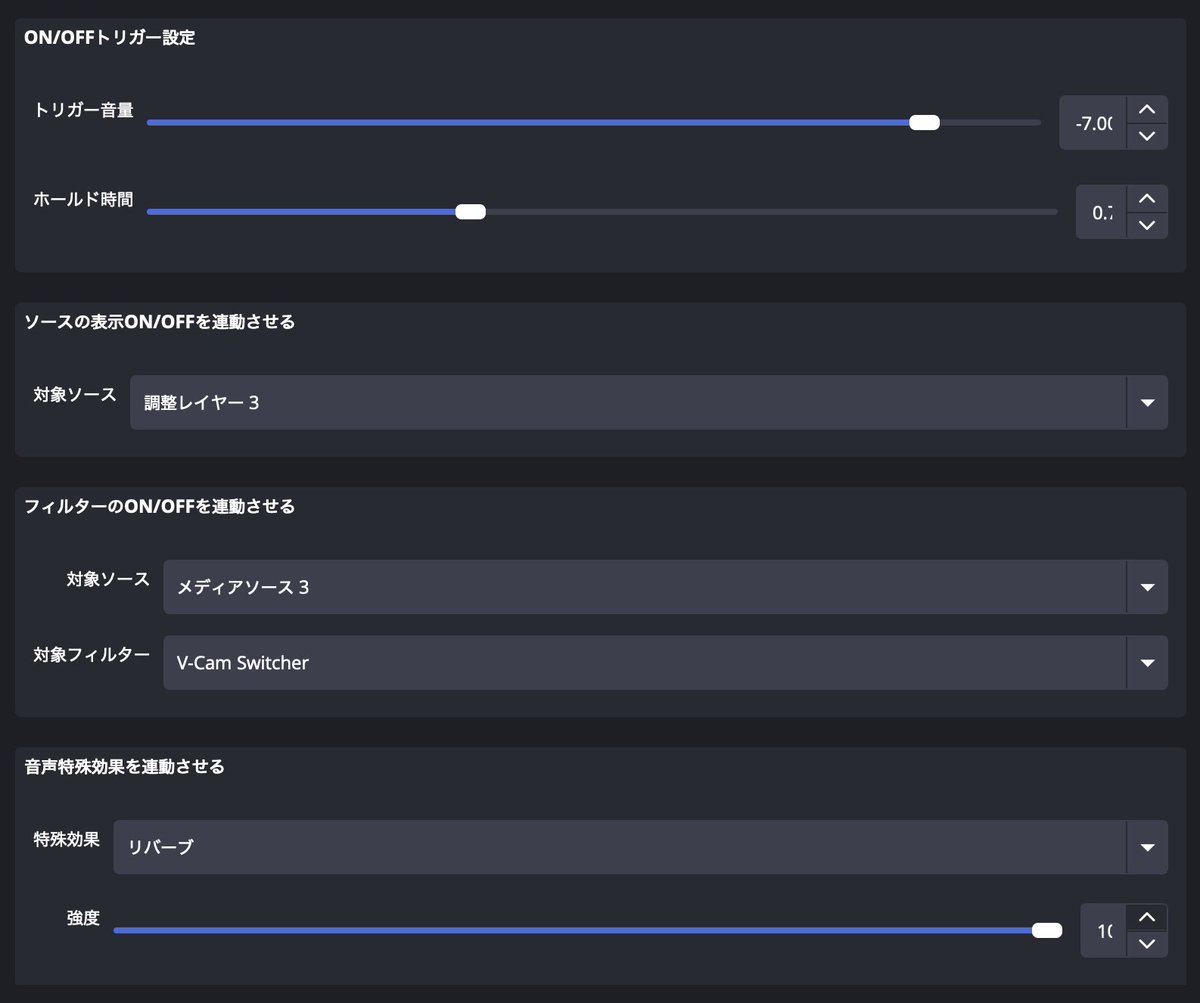The image size is (1200, 1003).
Task: Increase ホールド時間 value with up arrow
Action: [1147, 198]
